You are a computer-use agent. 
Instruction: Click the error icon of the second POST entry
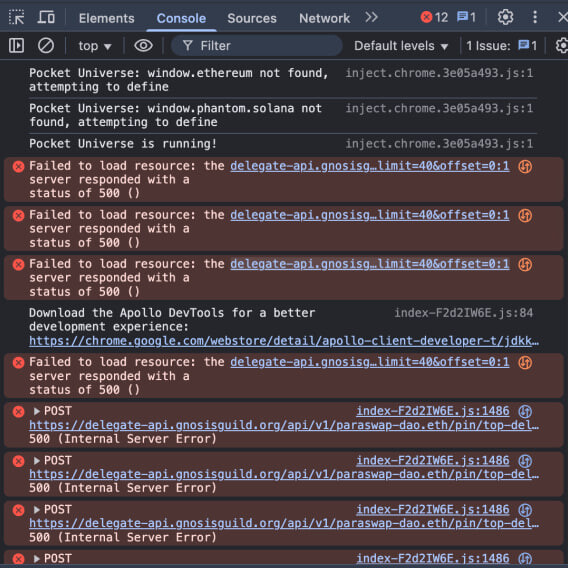coord(18,461)
